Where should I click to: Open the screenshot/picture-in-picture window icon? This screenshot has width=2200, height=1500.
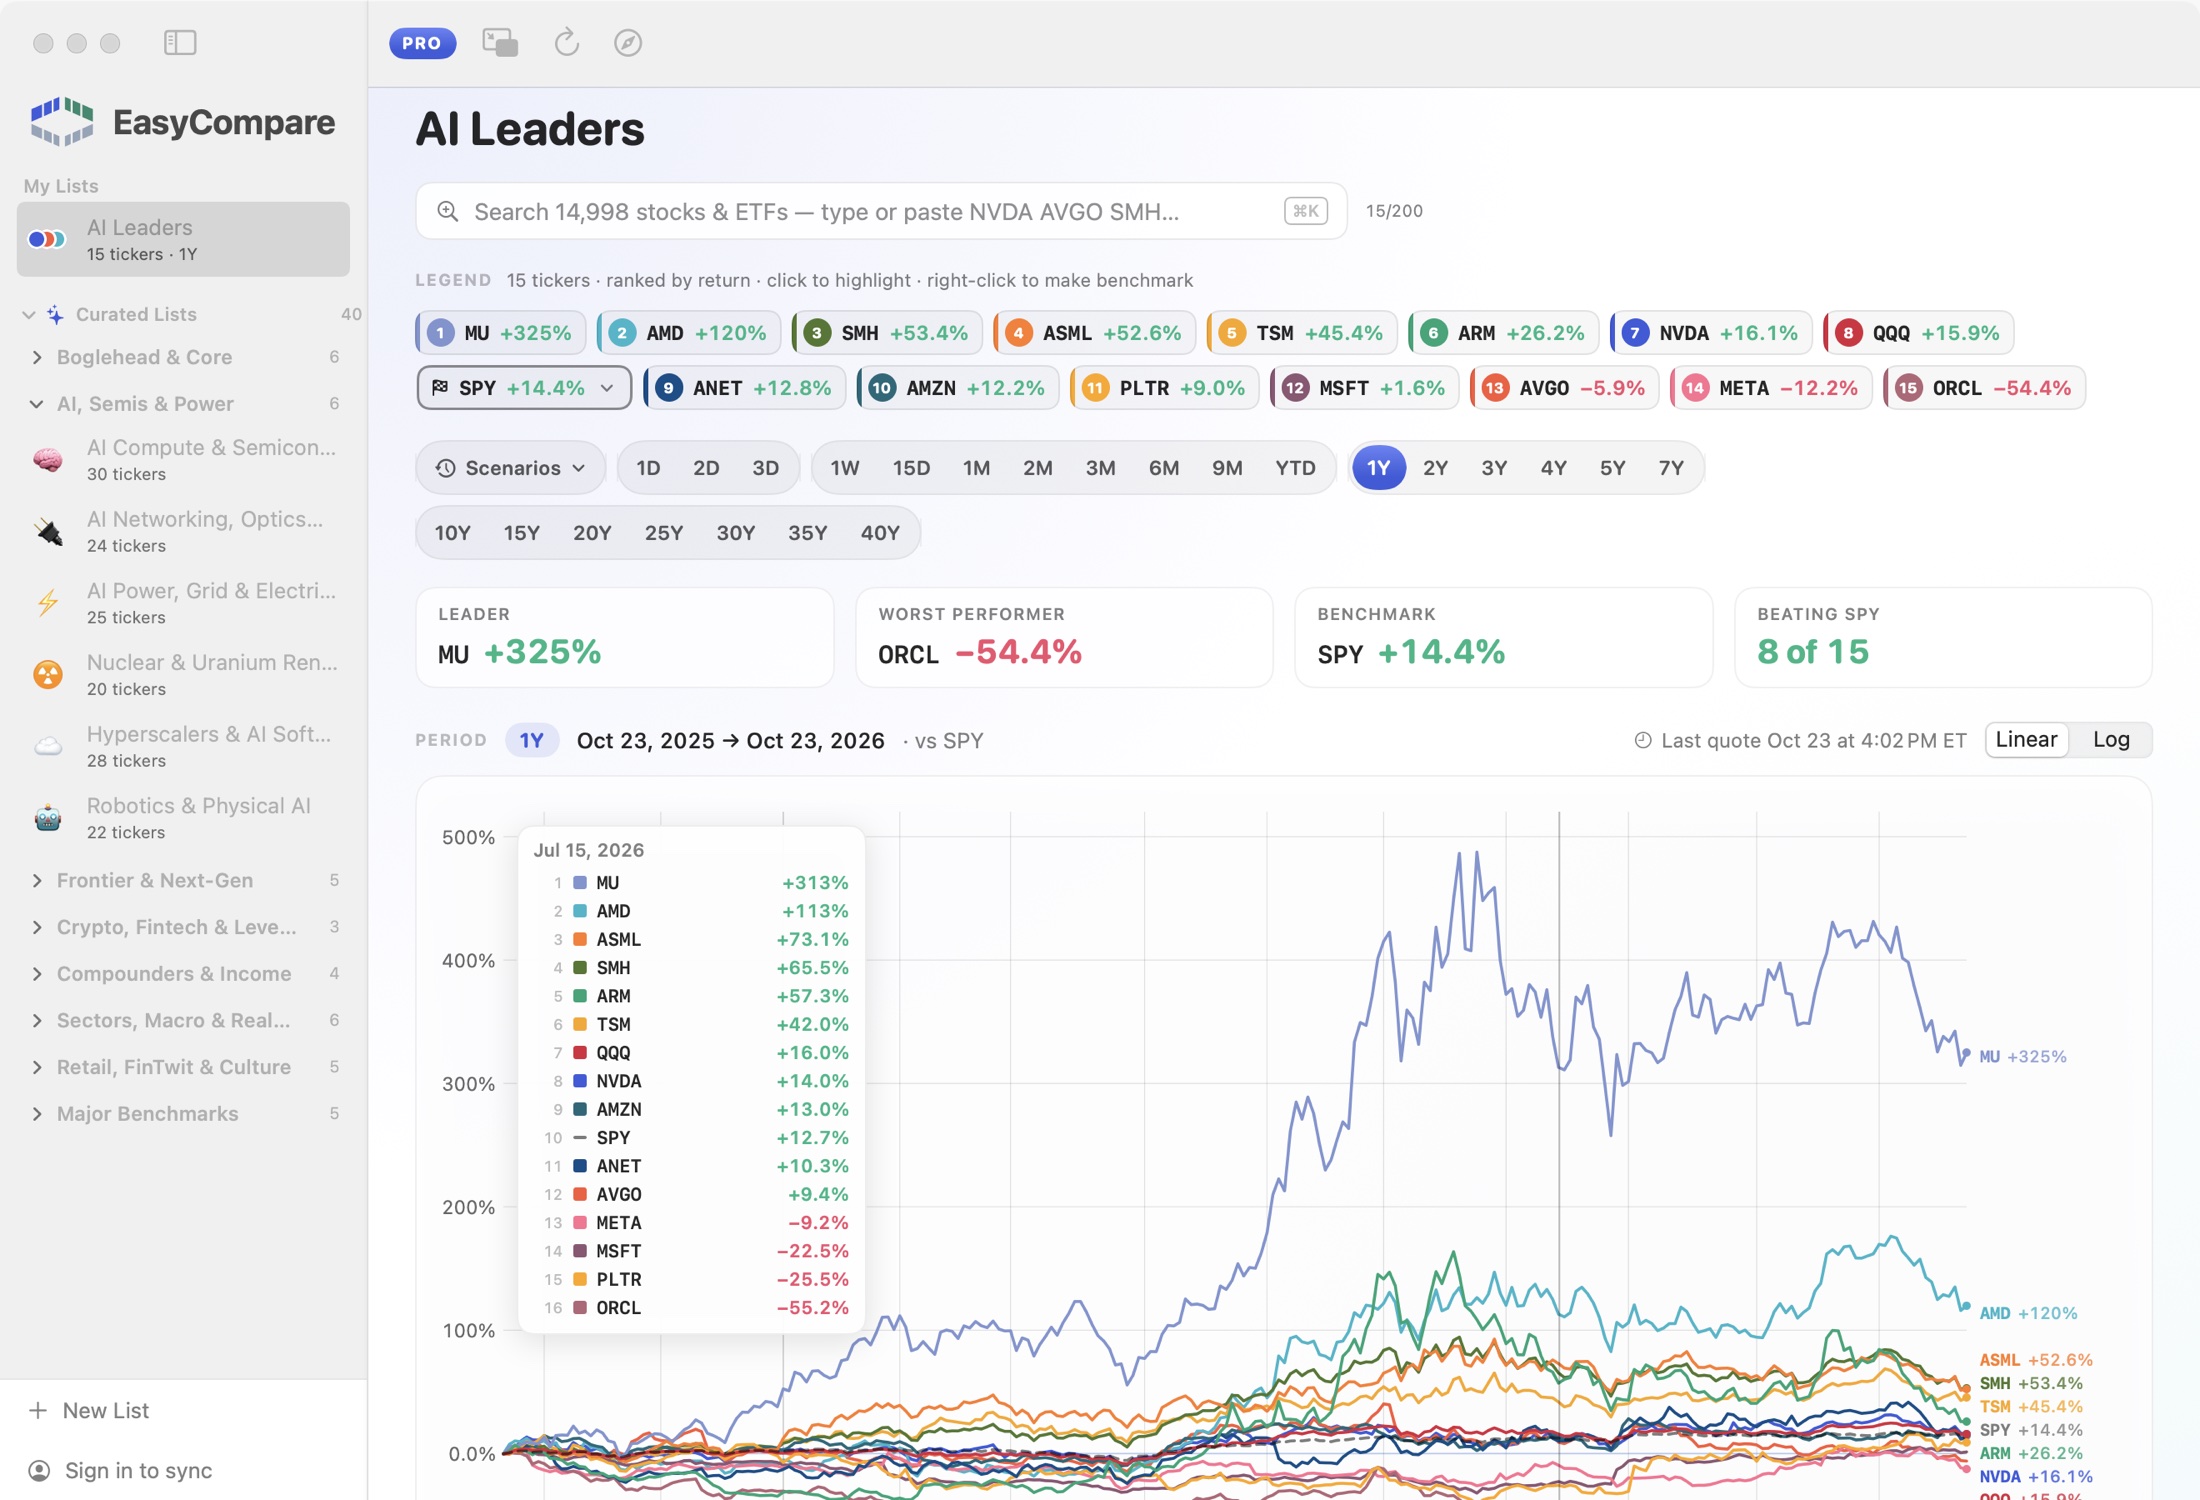500,42
